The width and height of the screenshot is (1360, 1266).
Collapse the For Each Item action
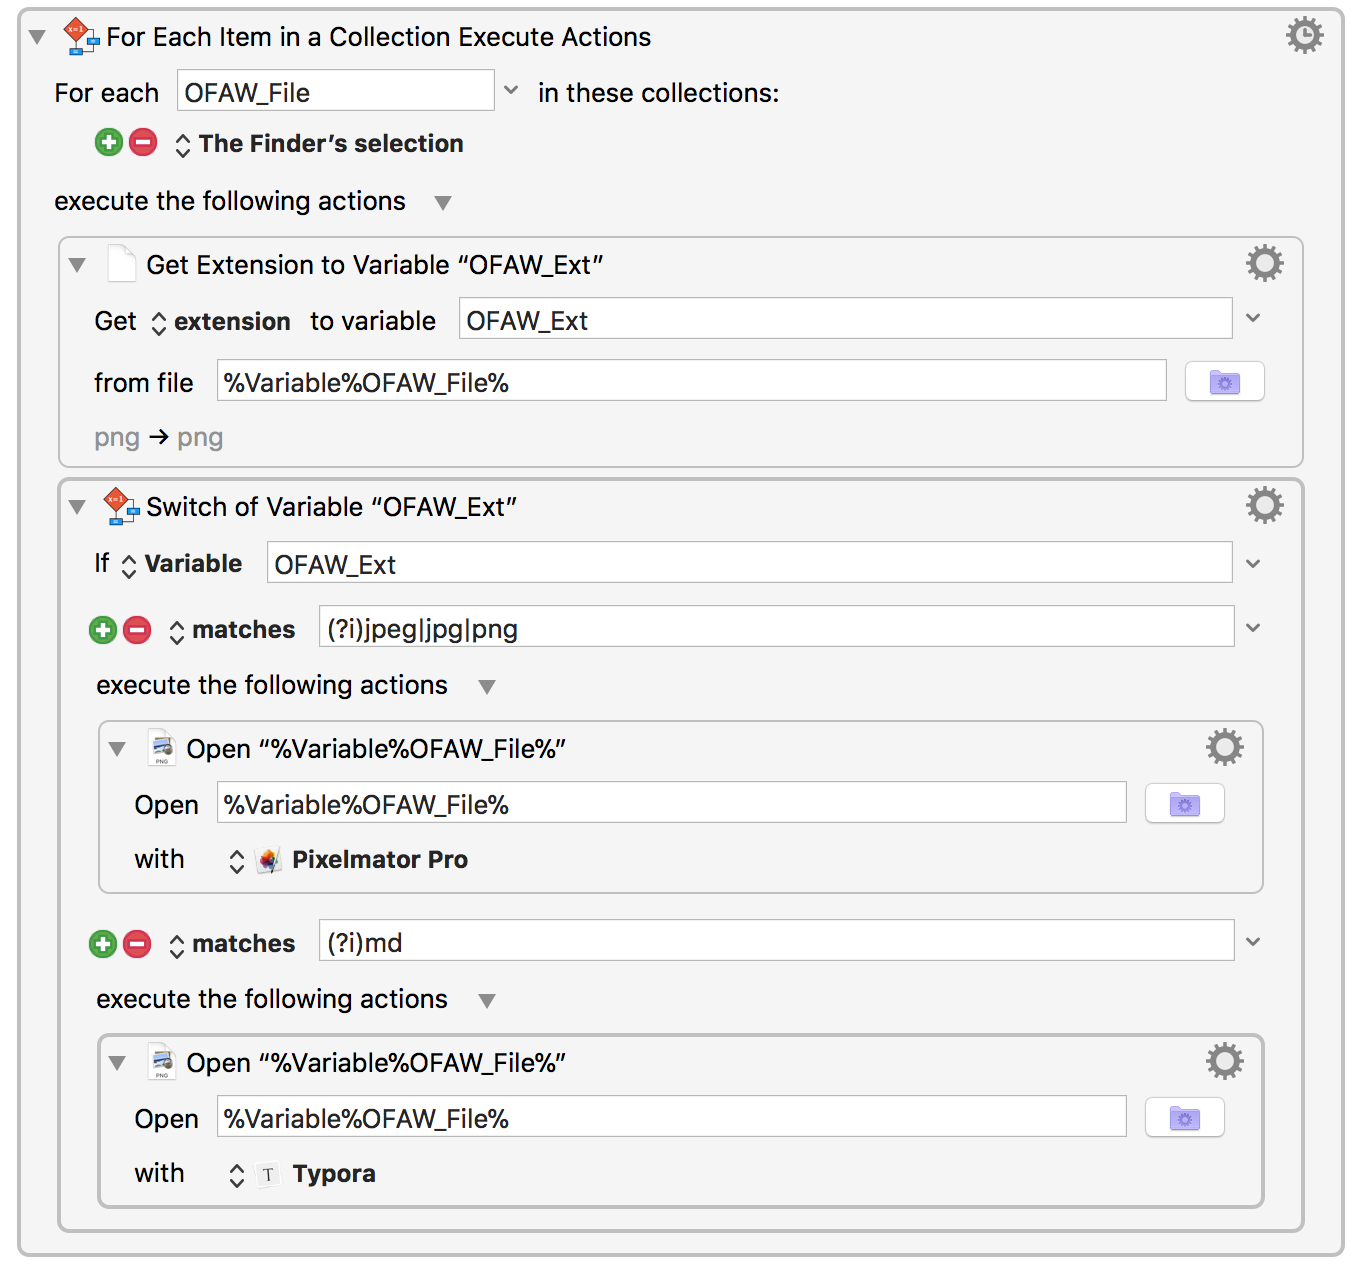(38, 38)
